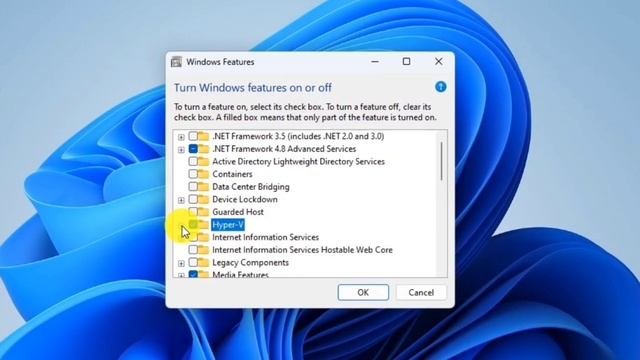Click folder icon beside Internet Information Services Hostable Web Core
Viewport: 640px width, 360px height.
(x=203, y=250)
